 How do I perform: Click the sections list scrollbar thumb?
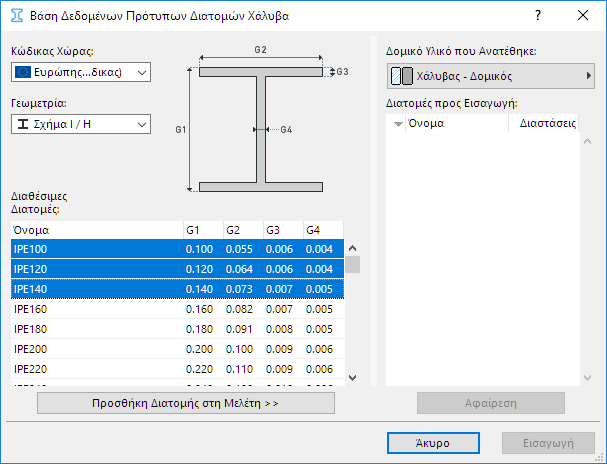[x=352, y=265]
